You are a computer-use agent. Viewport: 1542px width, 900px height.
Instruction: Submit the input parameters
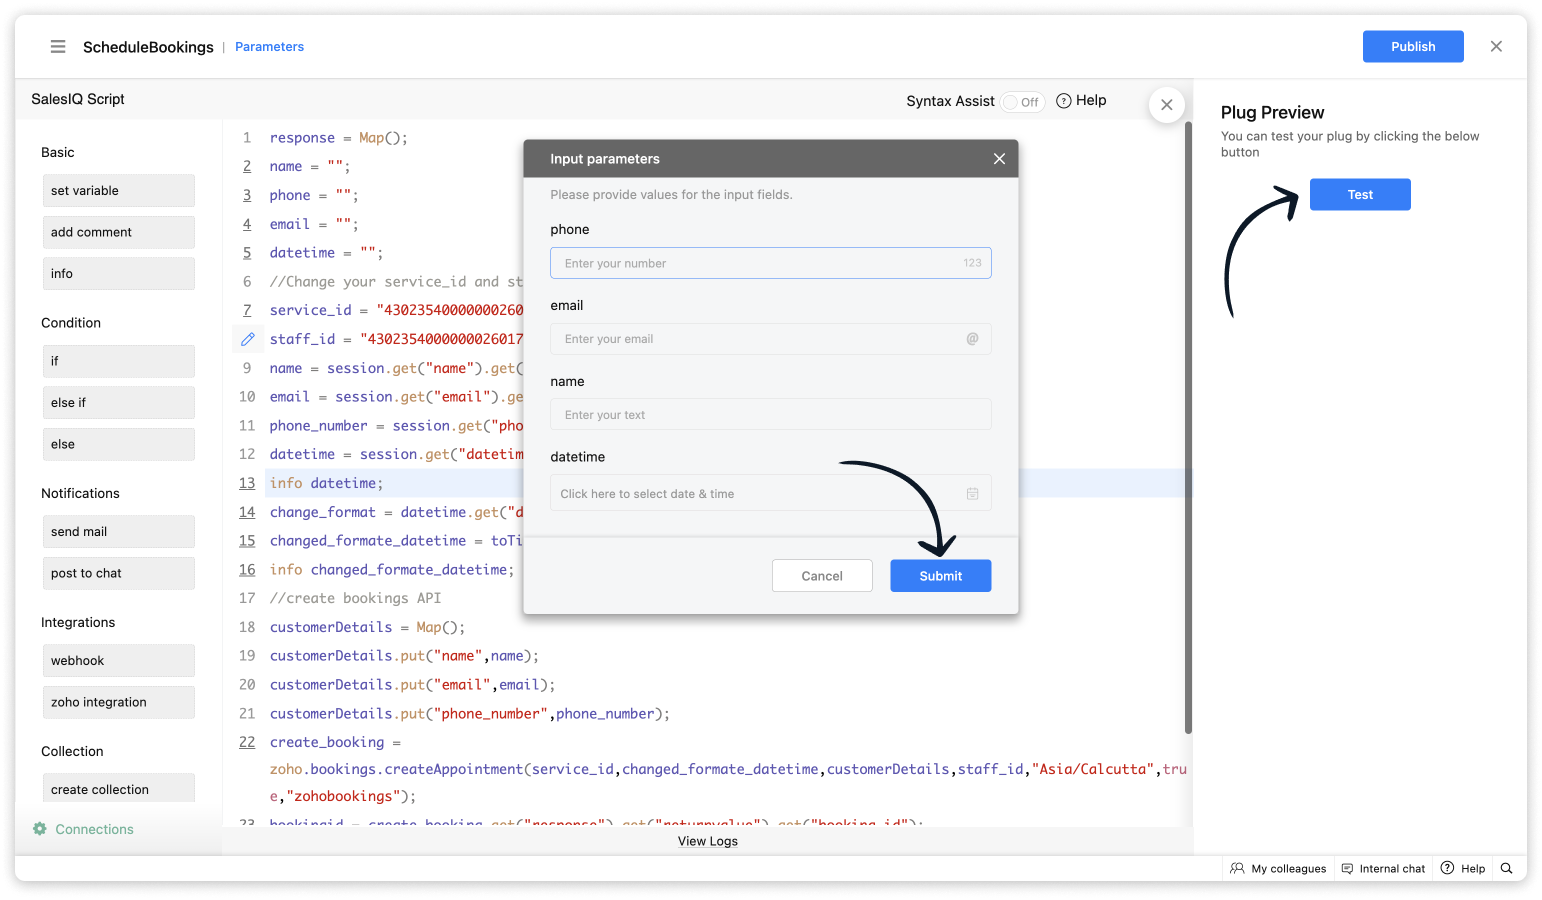click(x=940, y=576)
